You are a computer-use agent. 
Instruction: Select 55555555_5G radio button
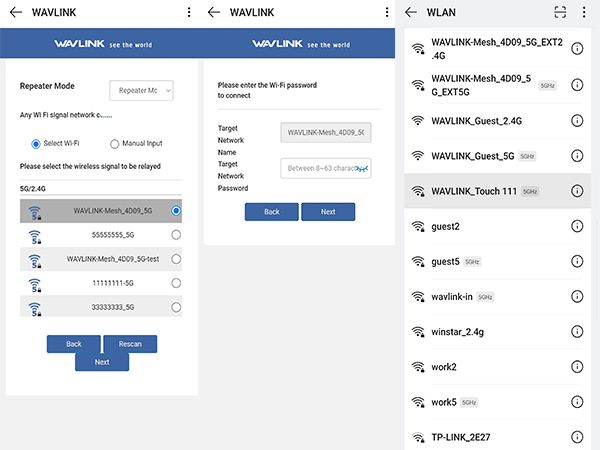[176, 235]
